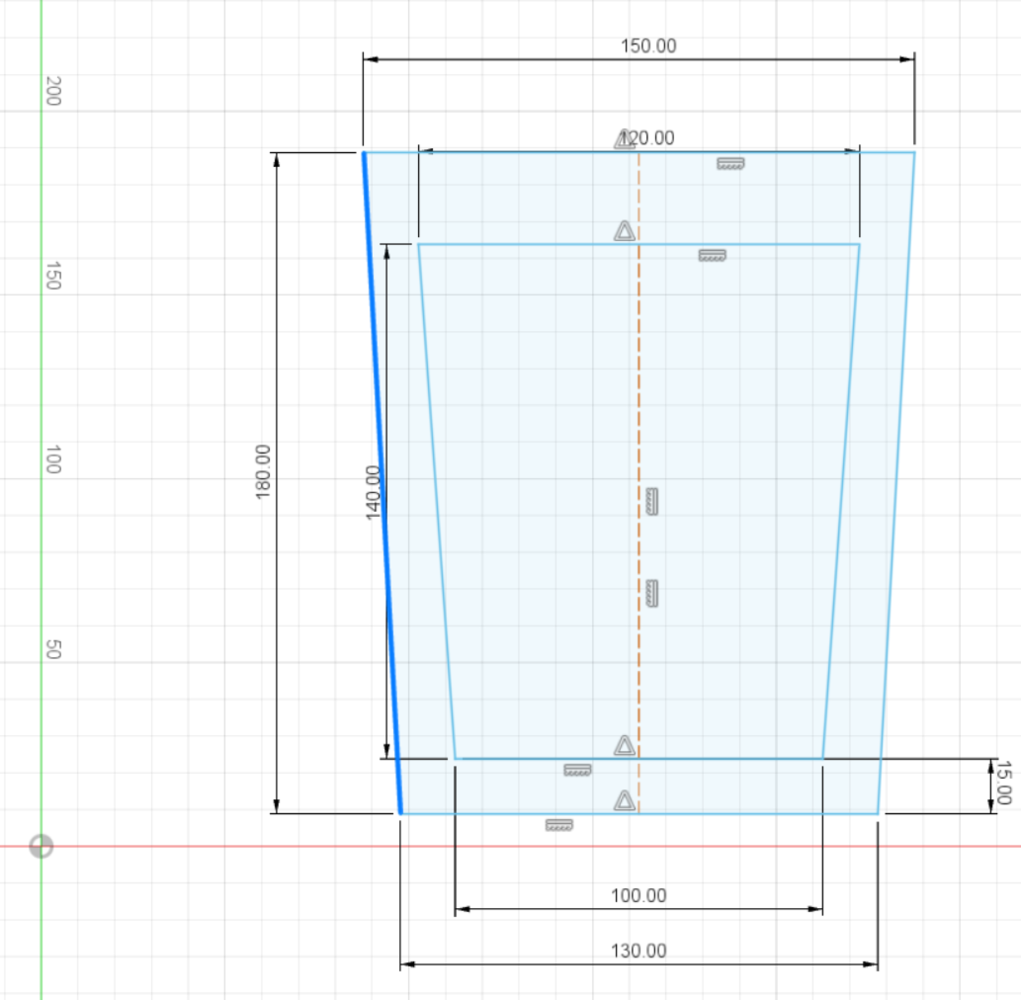Click the 140.00 vertical dimension
This screenshot has width=1021, height=1000.
373,492
